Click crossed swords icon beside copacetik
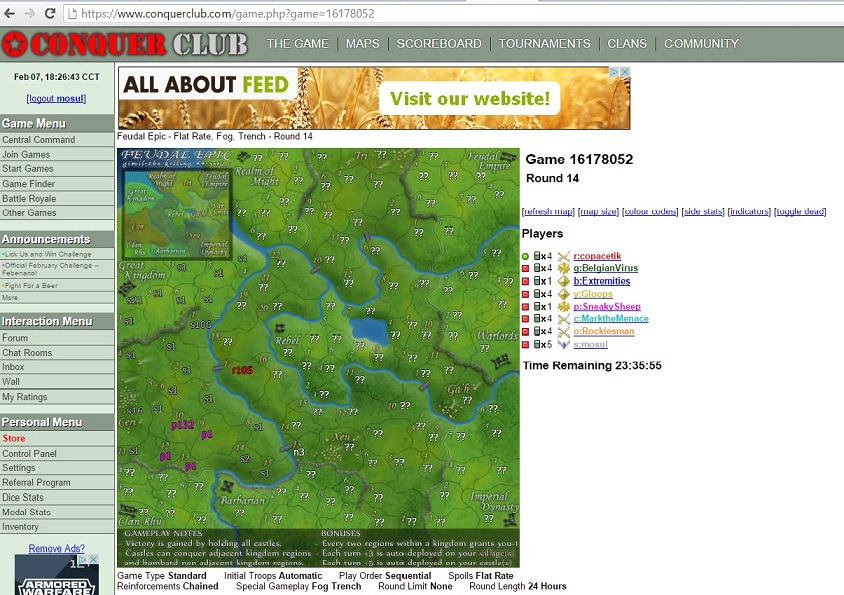This screenshot has height=595, width=844. (563, 256)
